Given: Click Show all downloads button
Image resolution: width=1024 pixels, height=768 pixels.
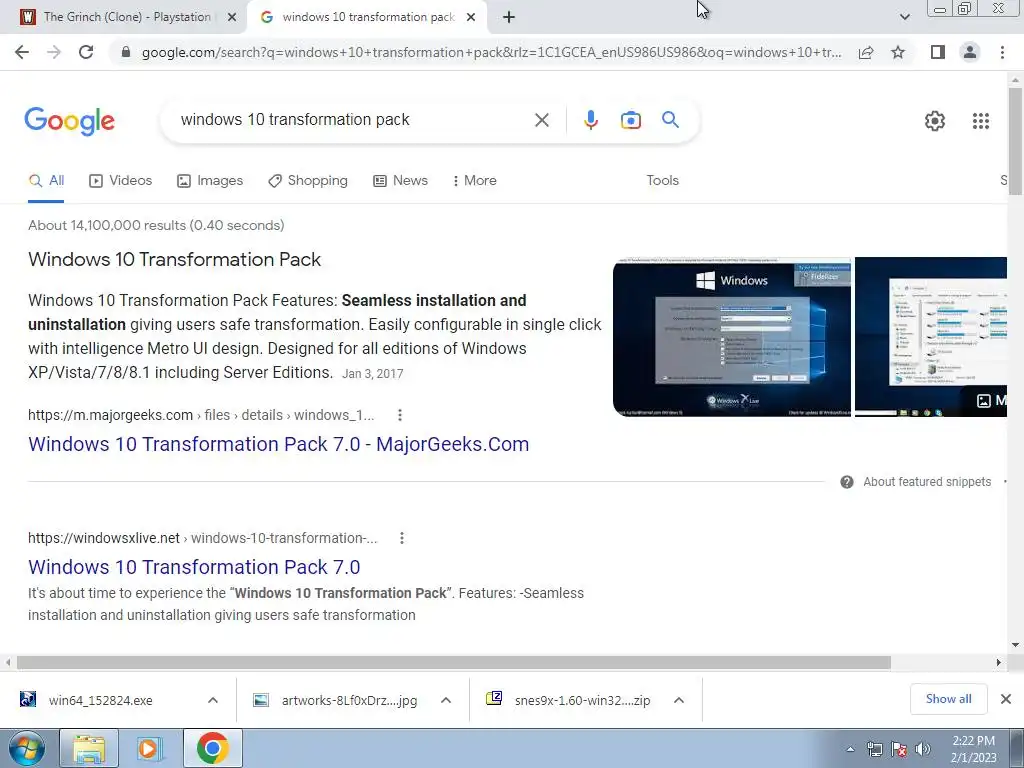Looking at the screenshot, I should click(x=948, y=699).
